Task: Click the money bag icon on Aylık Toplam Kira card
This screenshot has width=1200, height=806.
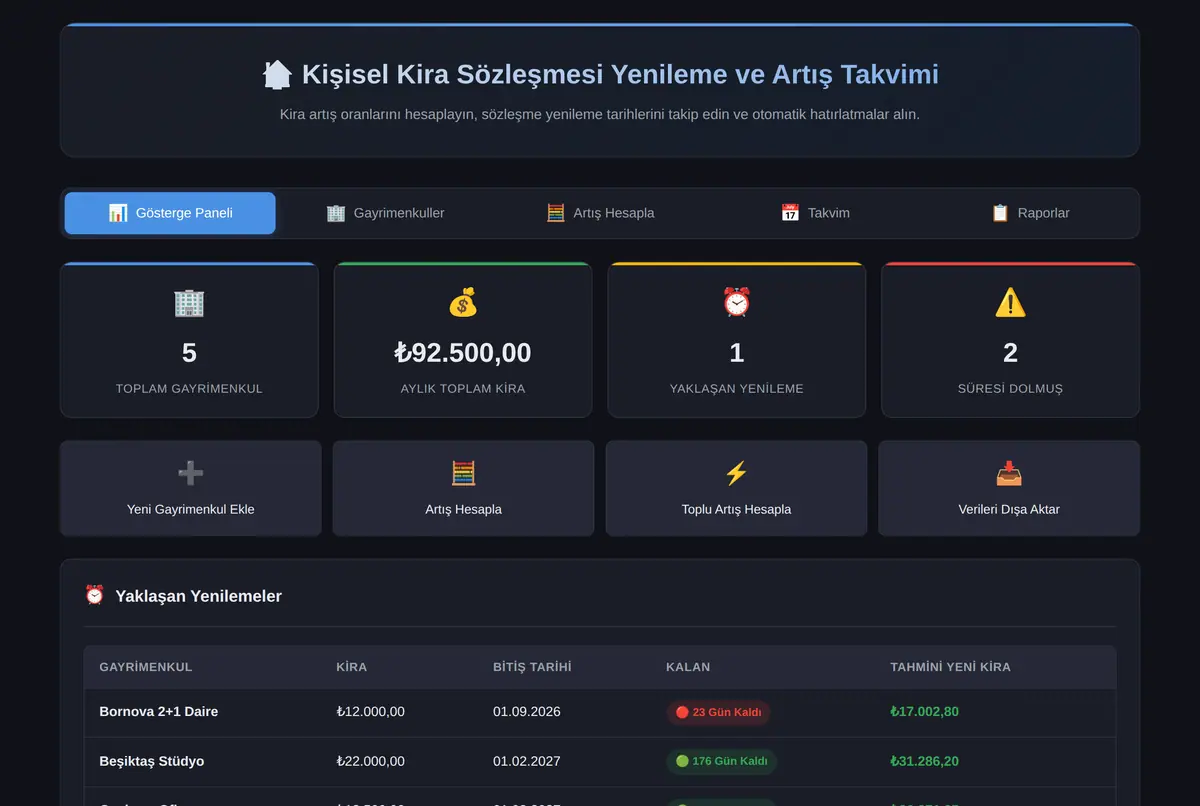Action: pyautogui.click(x=463, y=302)
